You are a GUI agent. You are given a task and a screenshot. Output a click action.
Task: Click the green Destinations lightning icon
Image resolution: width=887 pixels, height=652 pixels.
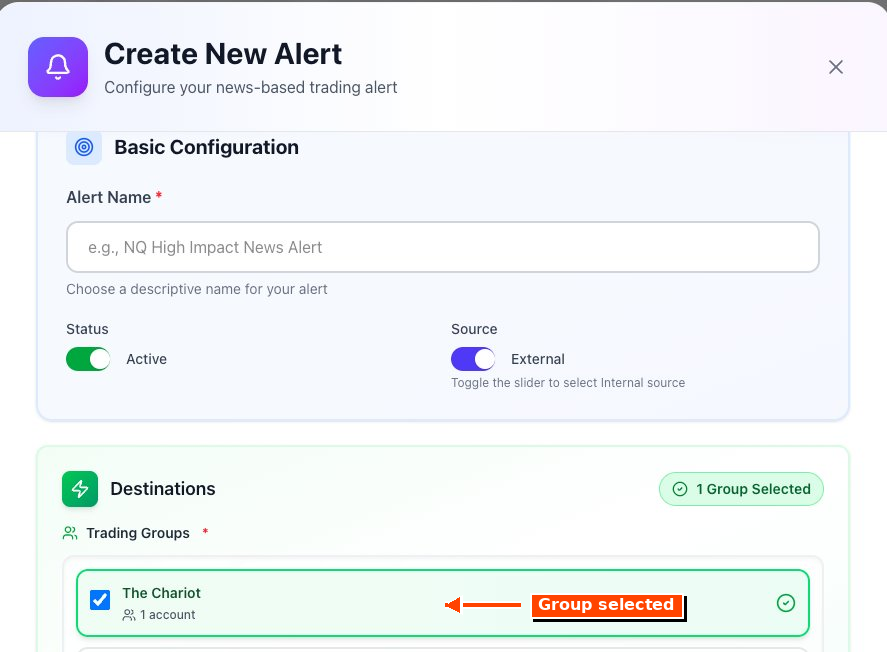[80, 489]
